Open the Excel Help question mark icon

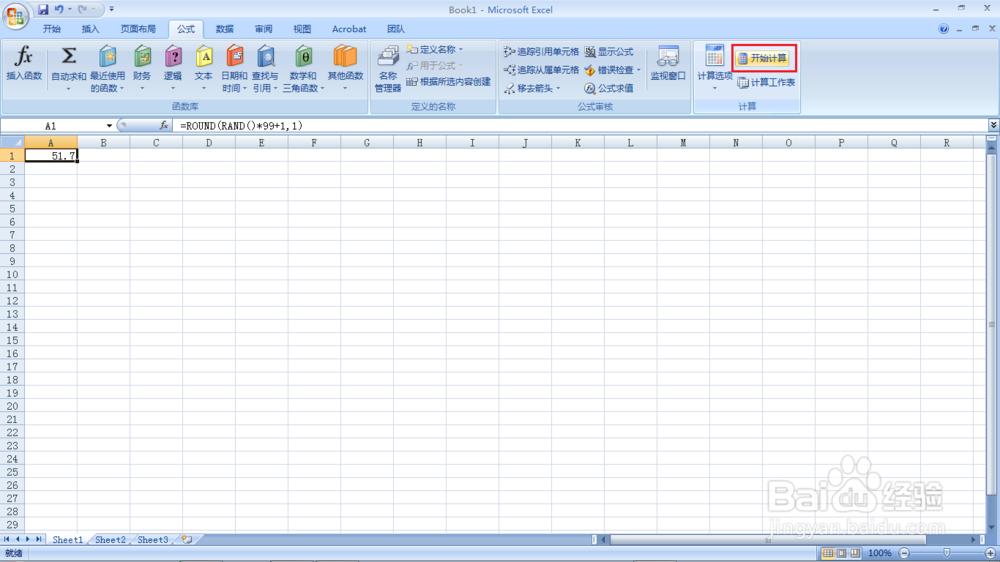943,29
